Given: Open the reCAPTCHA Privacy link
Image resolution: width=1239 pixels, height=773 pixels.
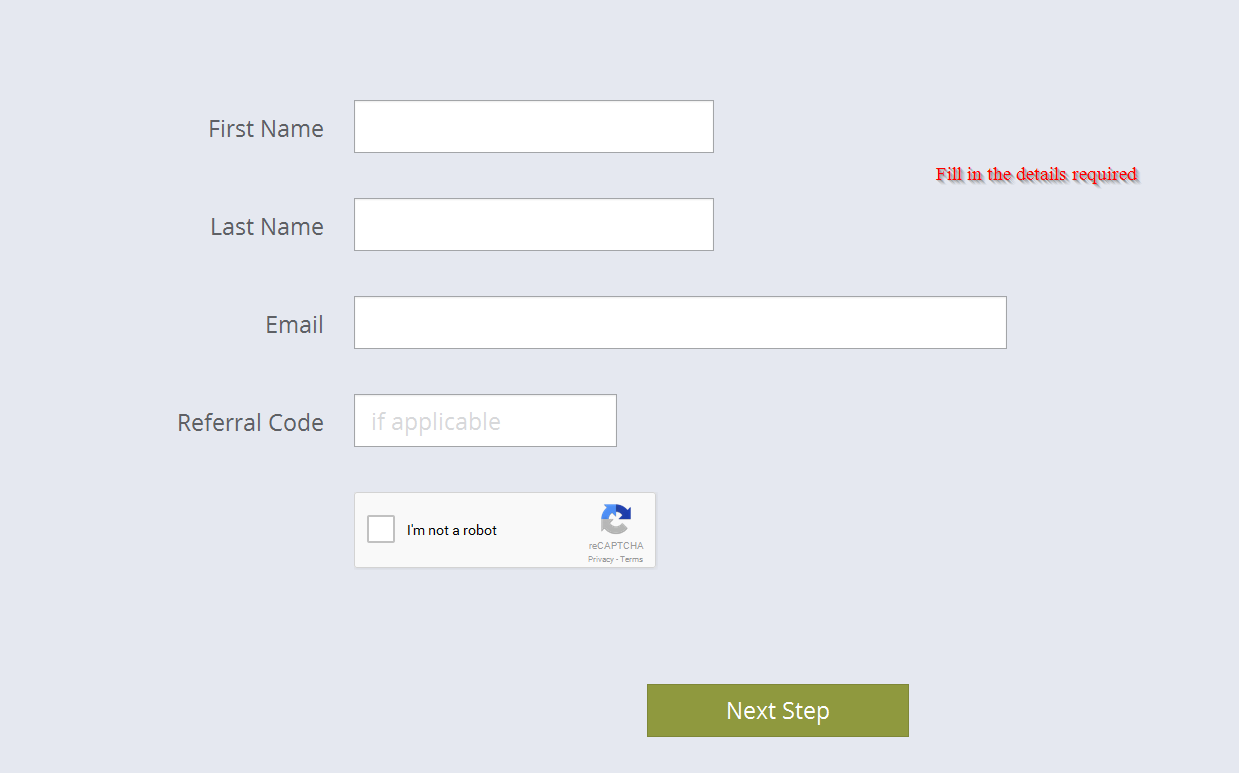Looking at the screenshot, I should (600, 560).
